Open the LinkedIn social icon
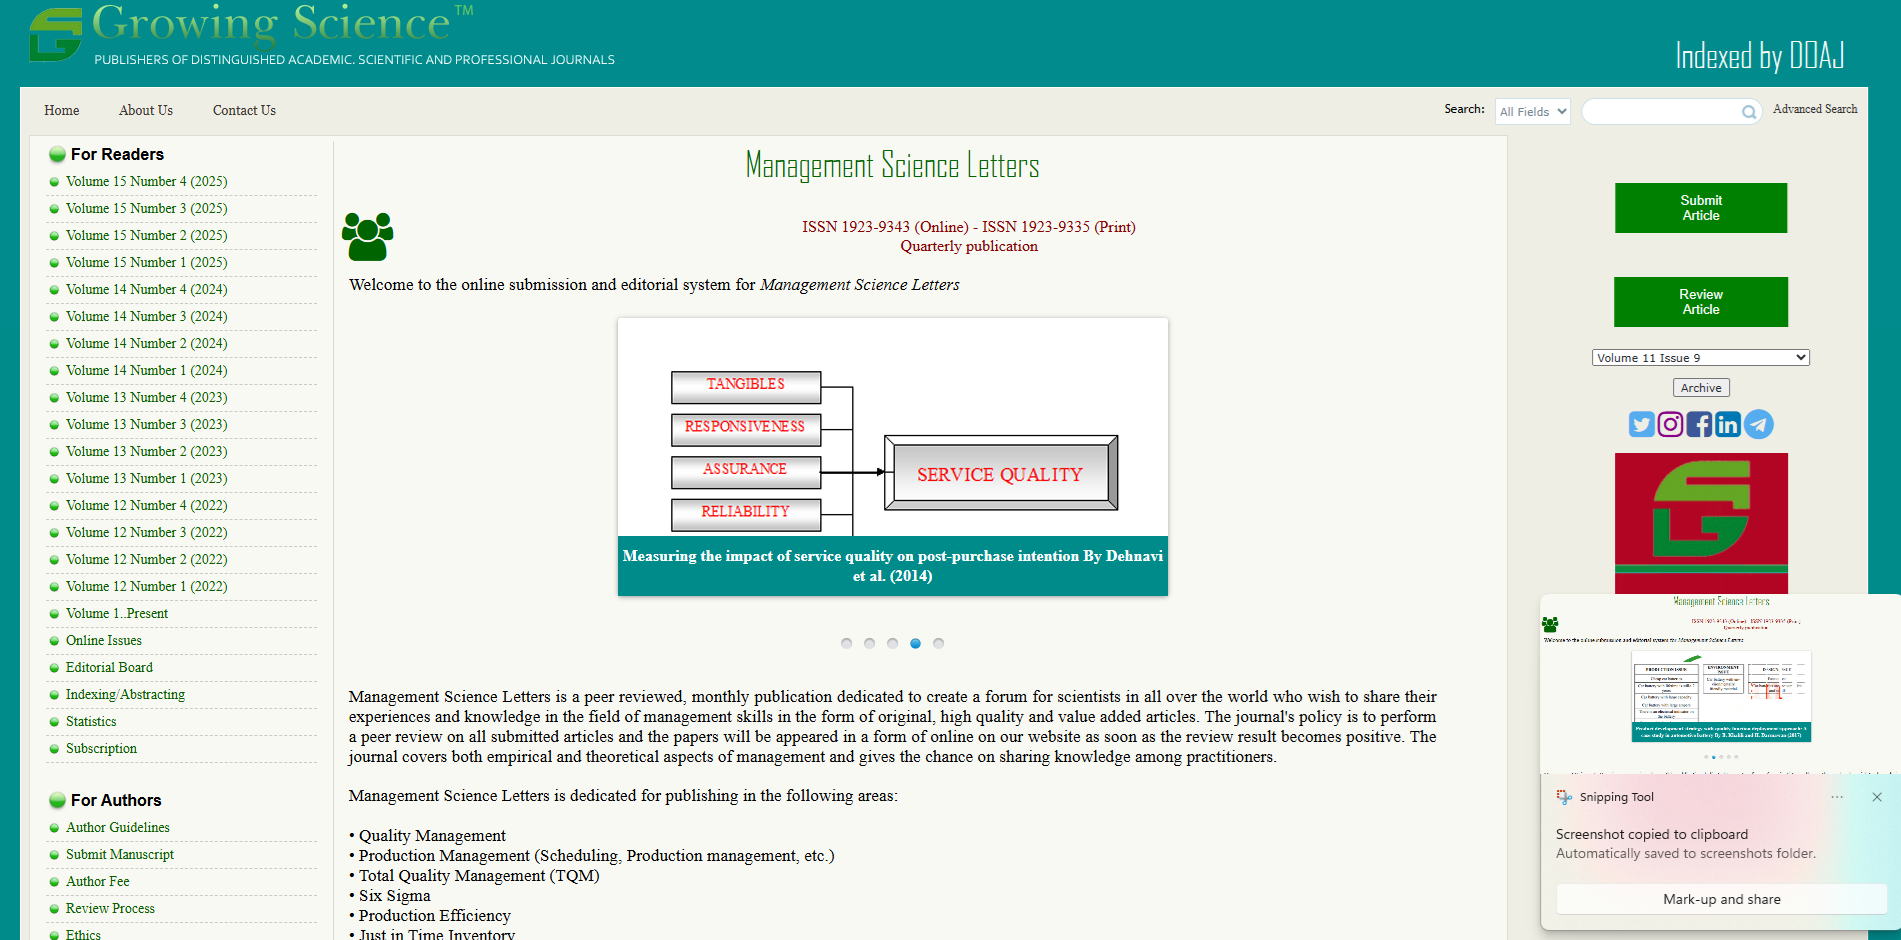This screenshot has width=1901, height=940. click(1728, 425)
